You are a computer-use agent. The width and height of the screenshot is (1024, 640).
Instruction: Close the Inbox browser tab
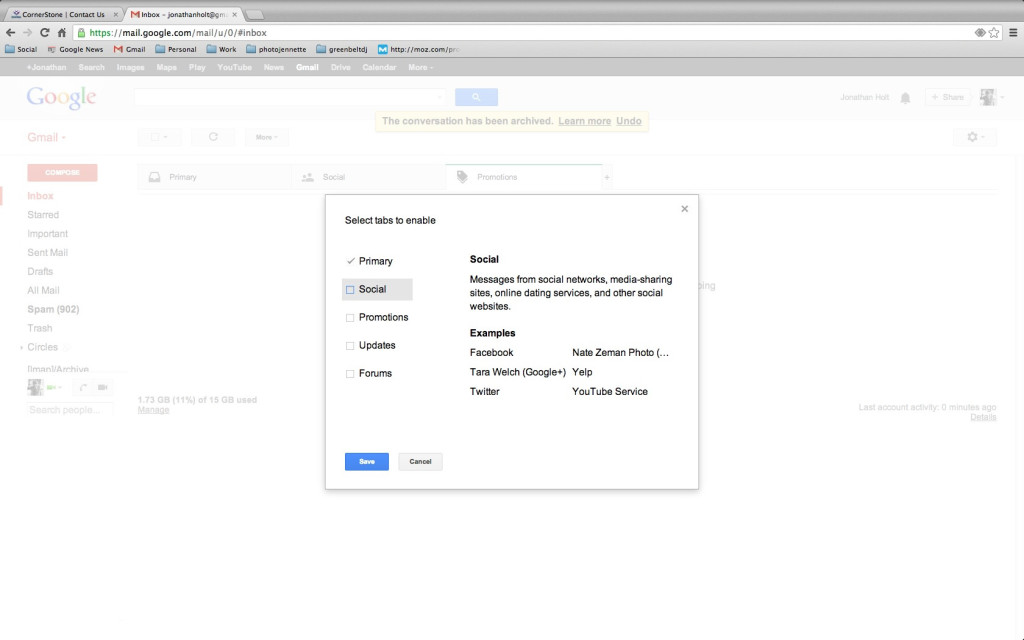pos(234,14)
